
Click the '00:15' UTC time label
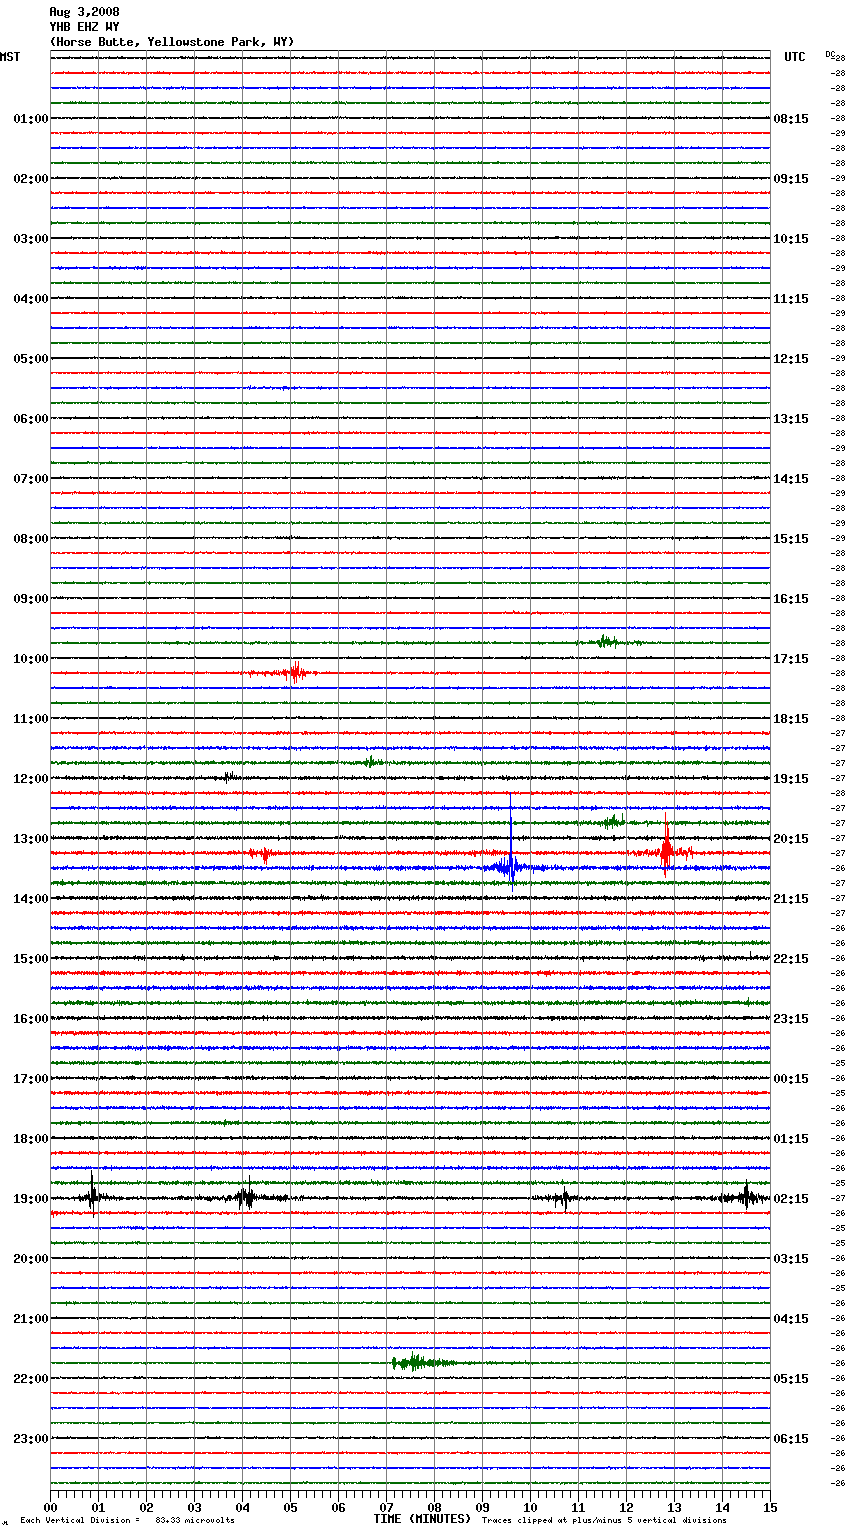(x=791, y=1079)
